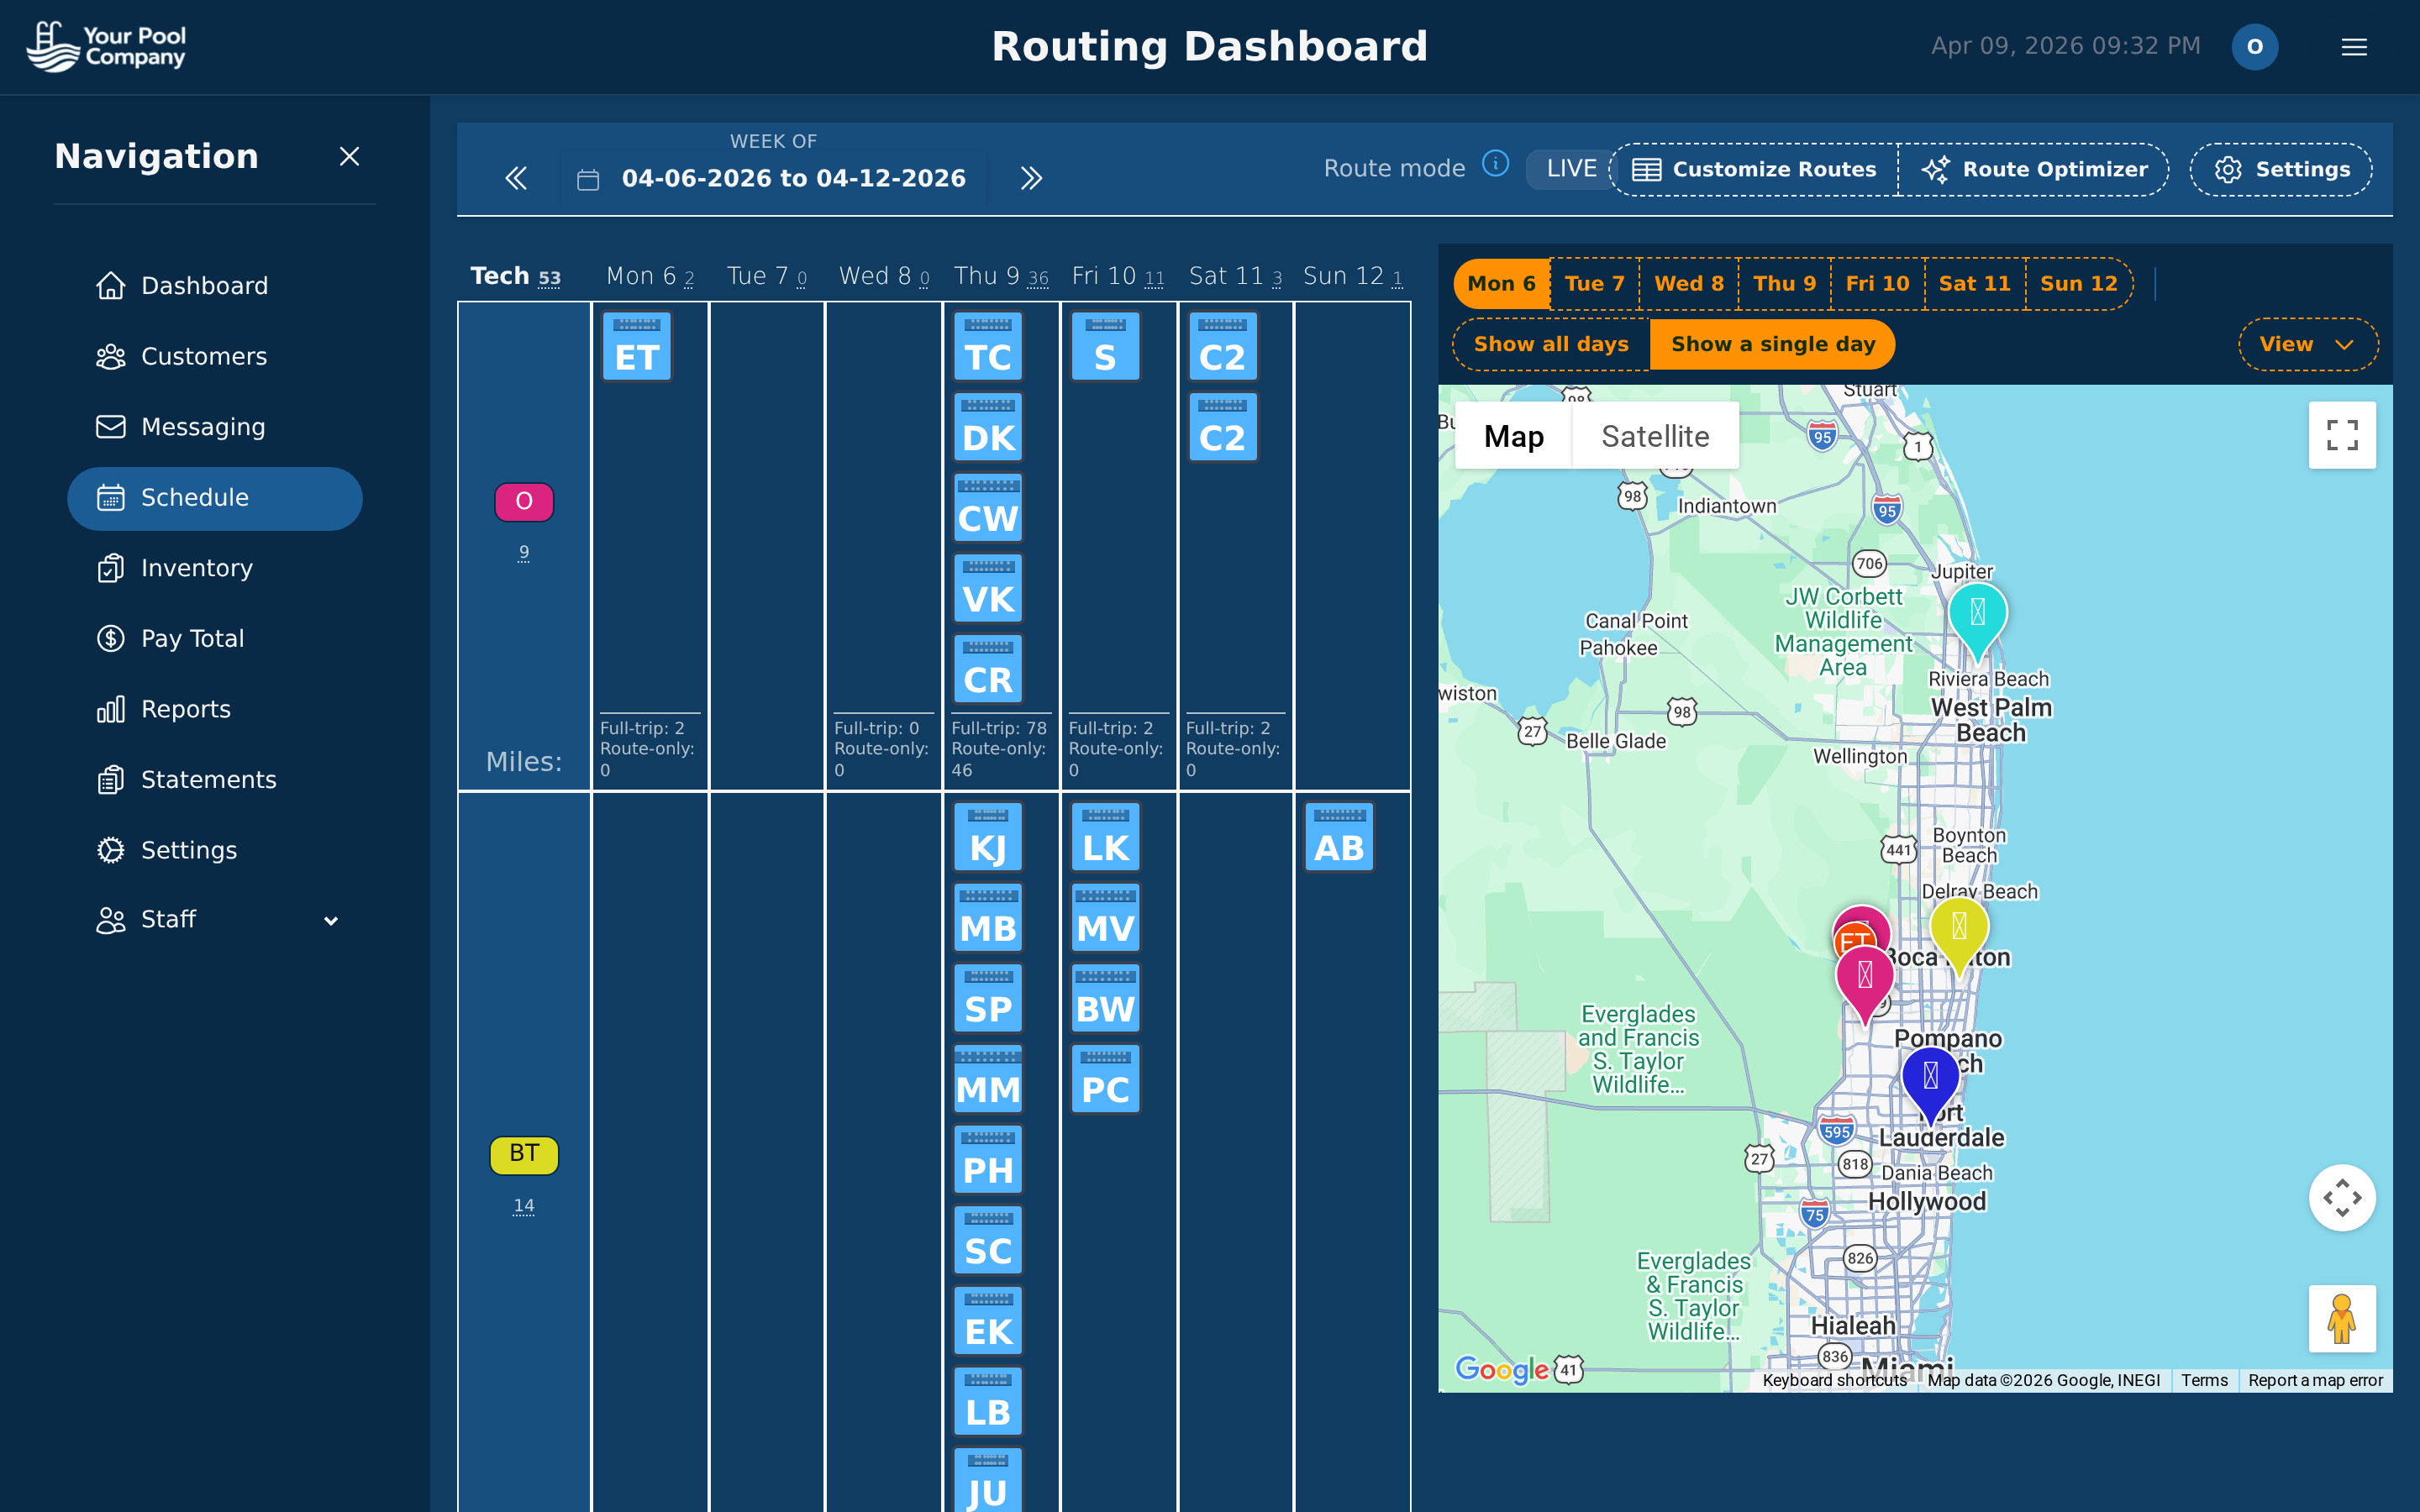Select the Thu 9 day tab
The height and width of the screenshot is (1512, 2420).
(x=1785, y=283)
